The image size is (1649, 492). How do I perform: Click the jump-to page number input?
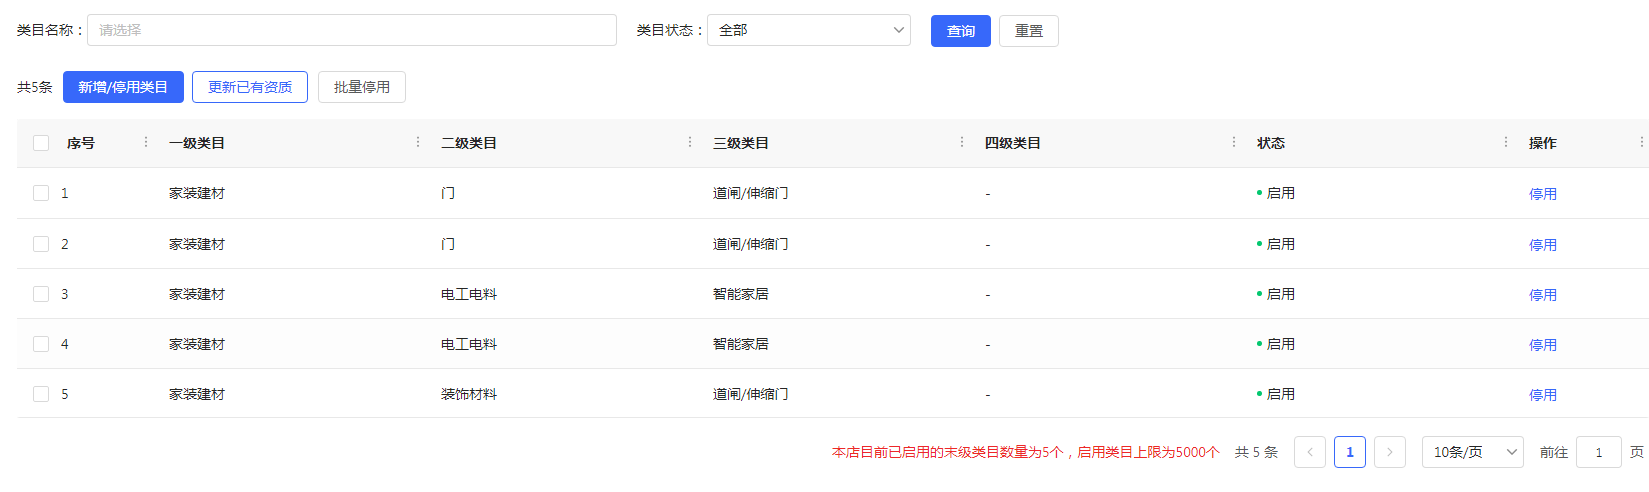click(1598, 452)
